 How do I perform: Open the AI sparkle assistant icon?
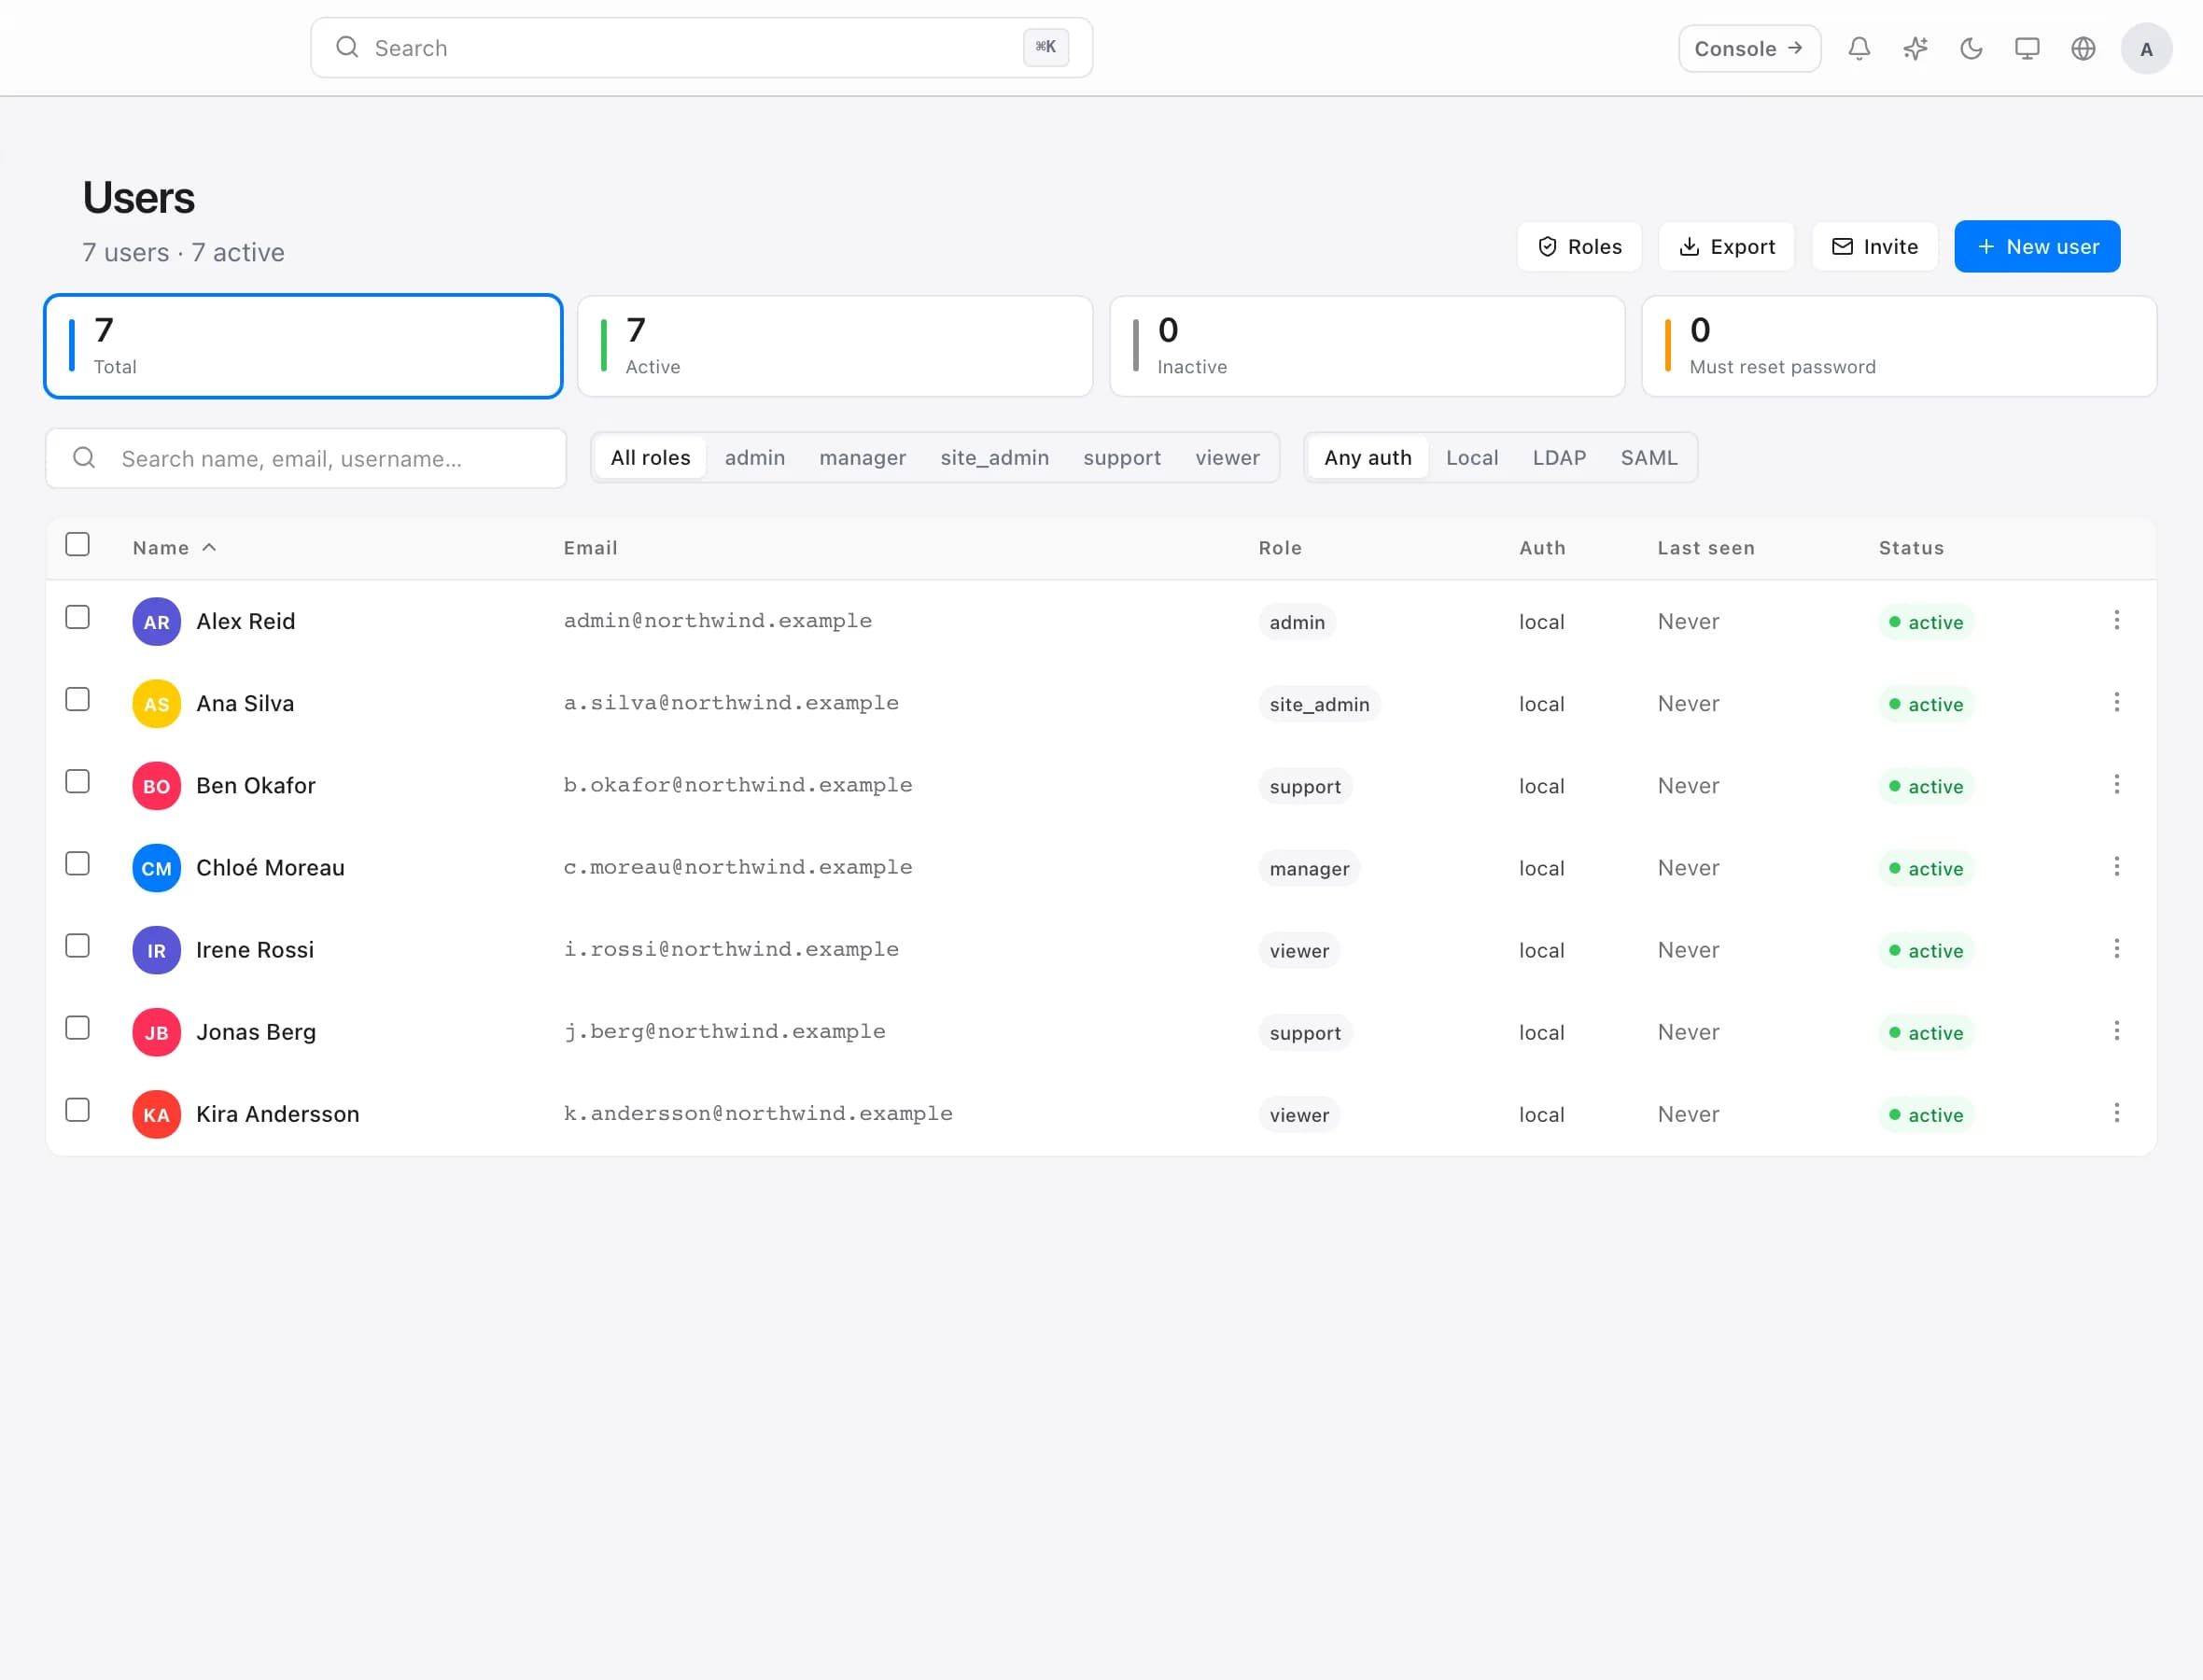(x=1914, y=48)
